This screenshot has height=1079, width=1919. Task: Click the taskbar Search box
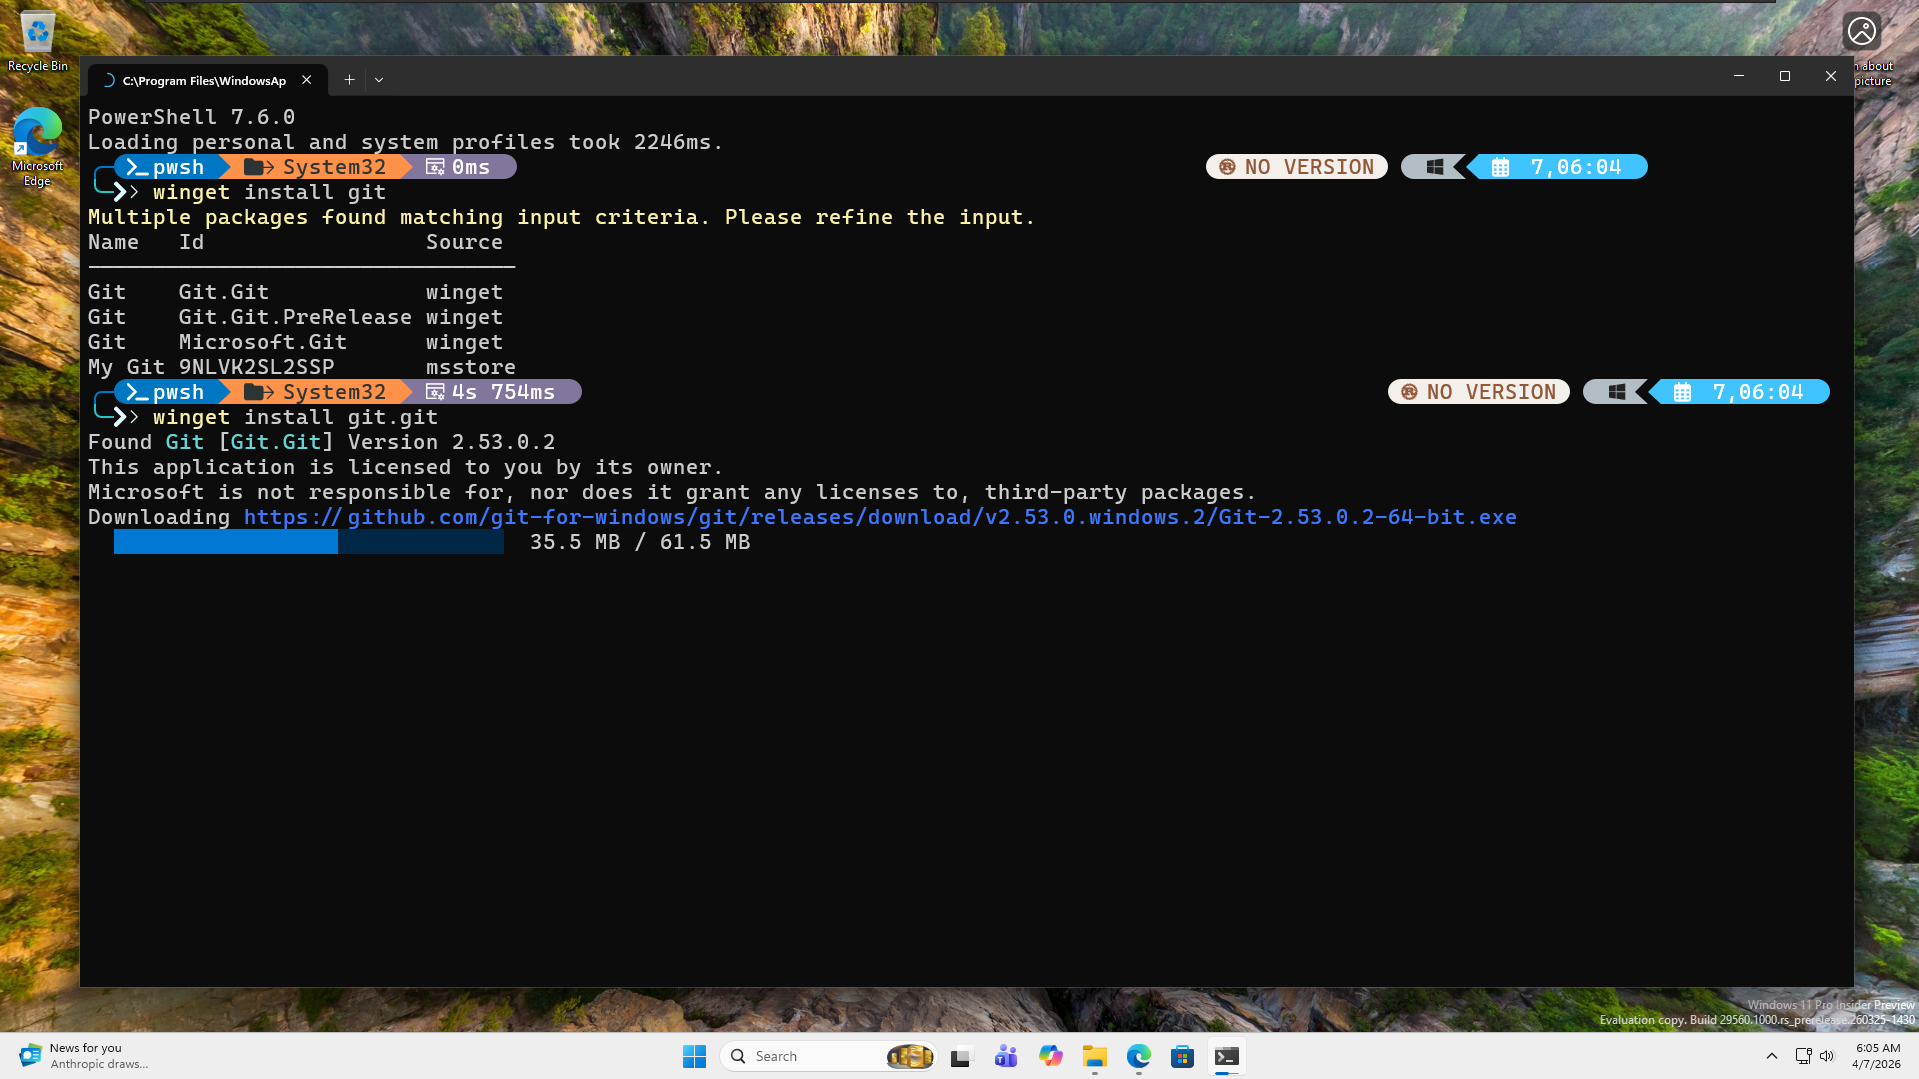828,1056
